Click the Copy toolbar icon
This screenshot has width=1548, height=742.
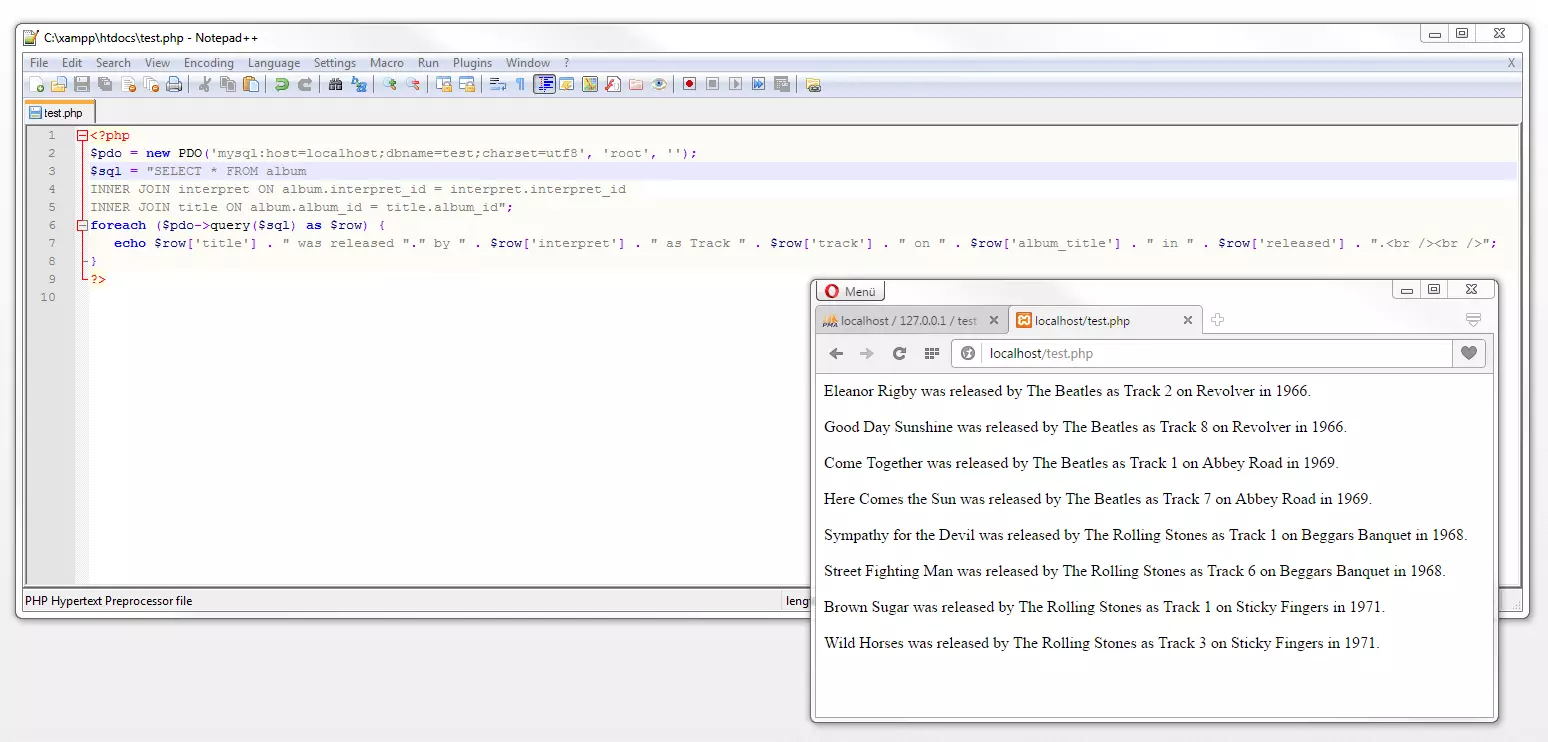(x=228, y=85)
